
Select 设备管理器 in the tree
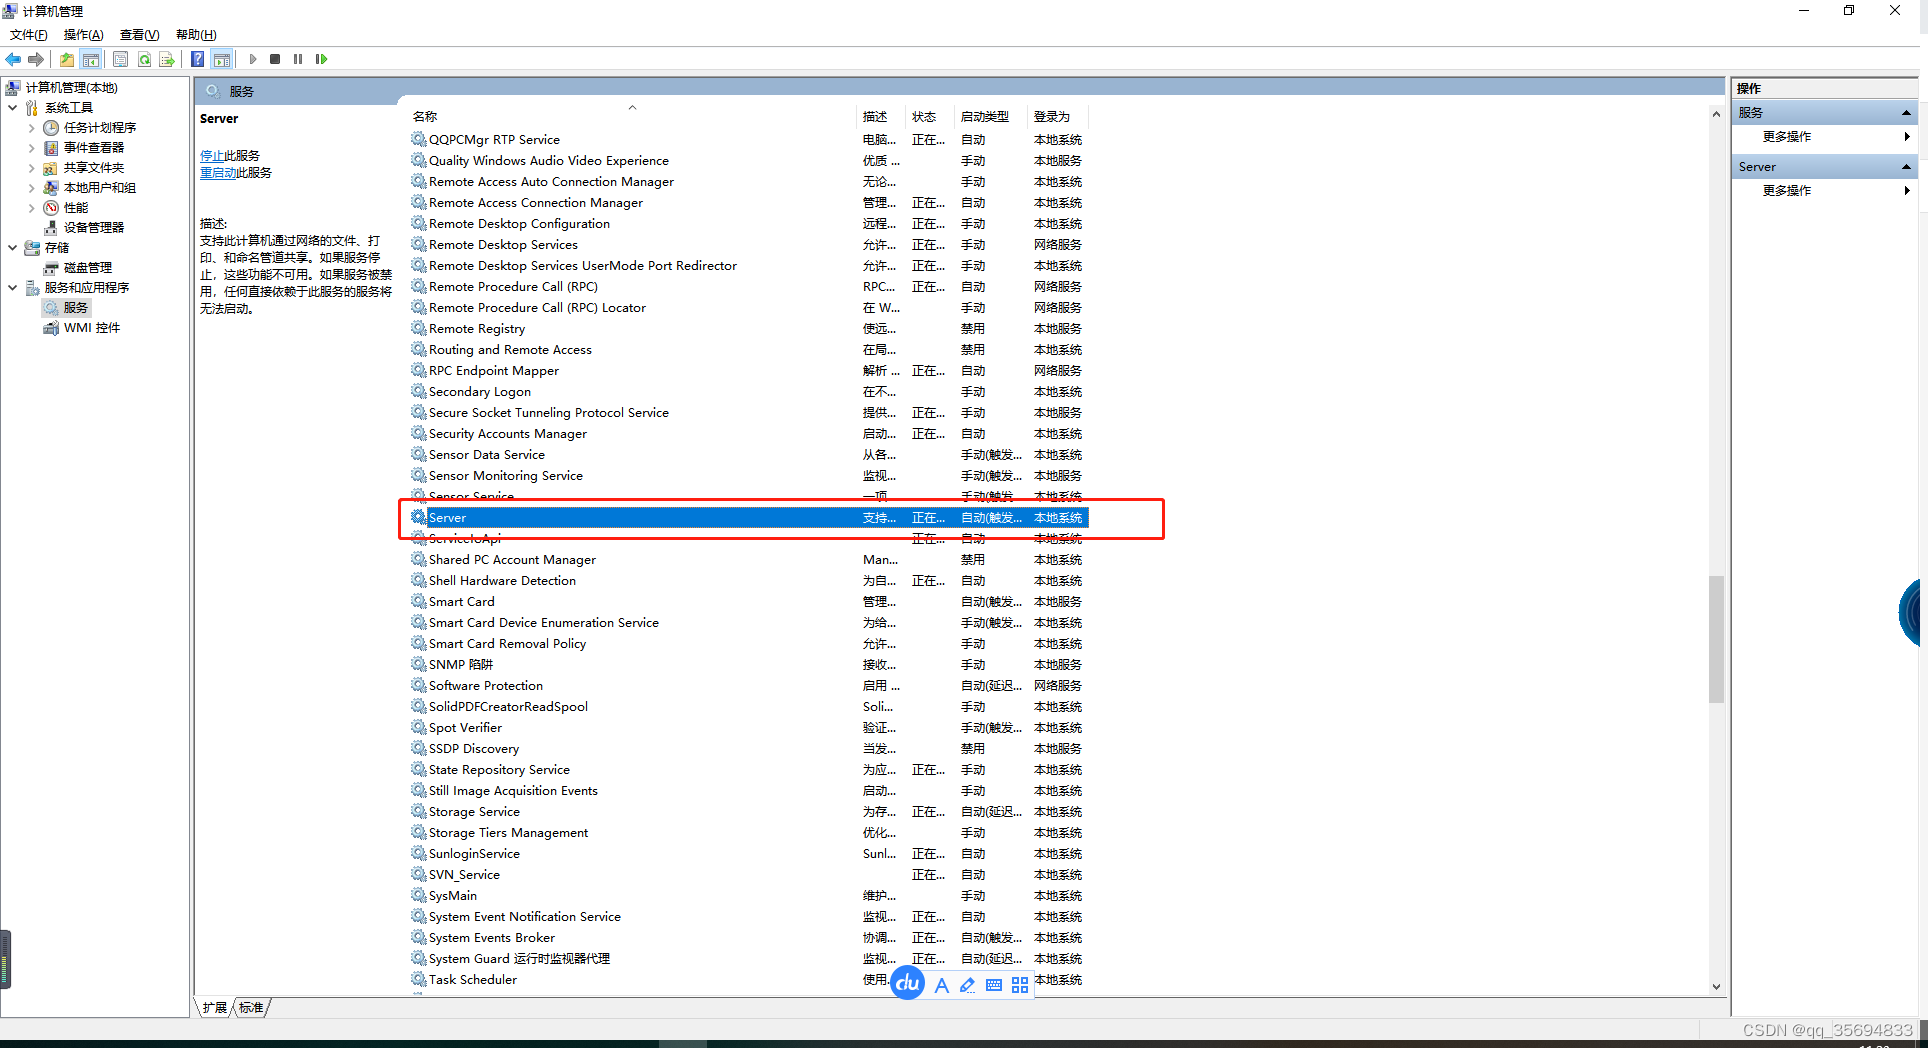94,228
